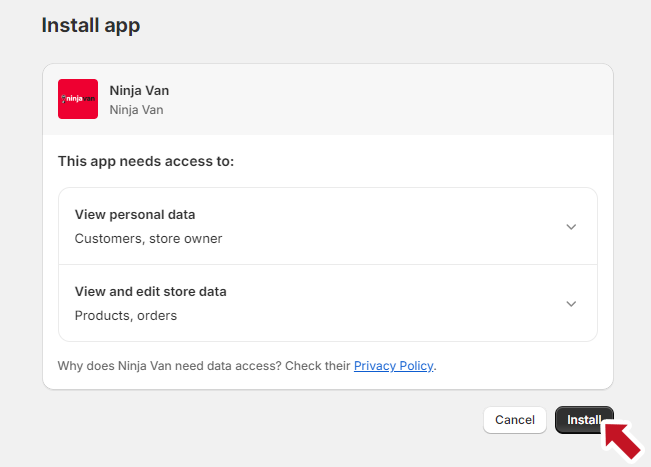Viewport: 651px width, 467px height.
Task: Click the "Products, orders" description
Action: click(x=126, y=316)
